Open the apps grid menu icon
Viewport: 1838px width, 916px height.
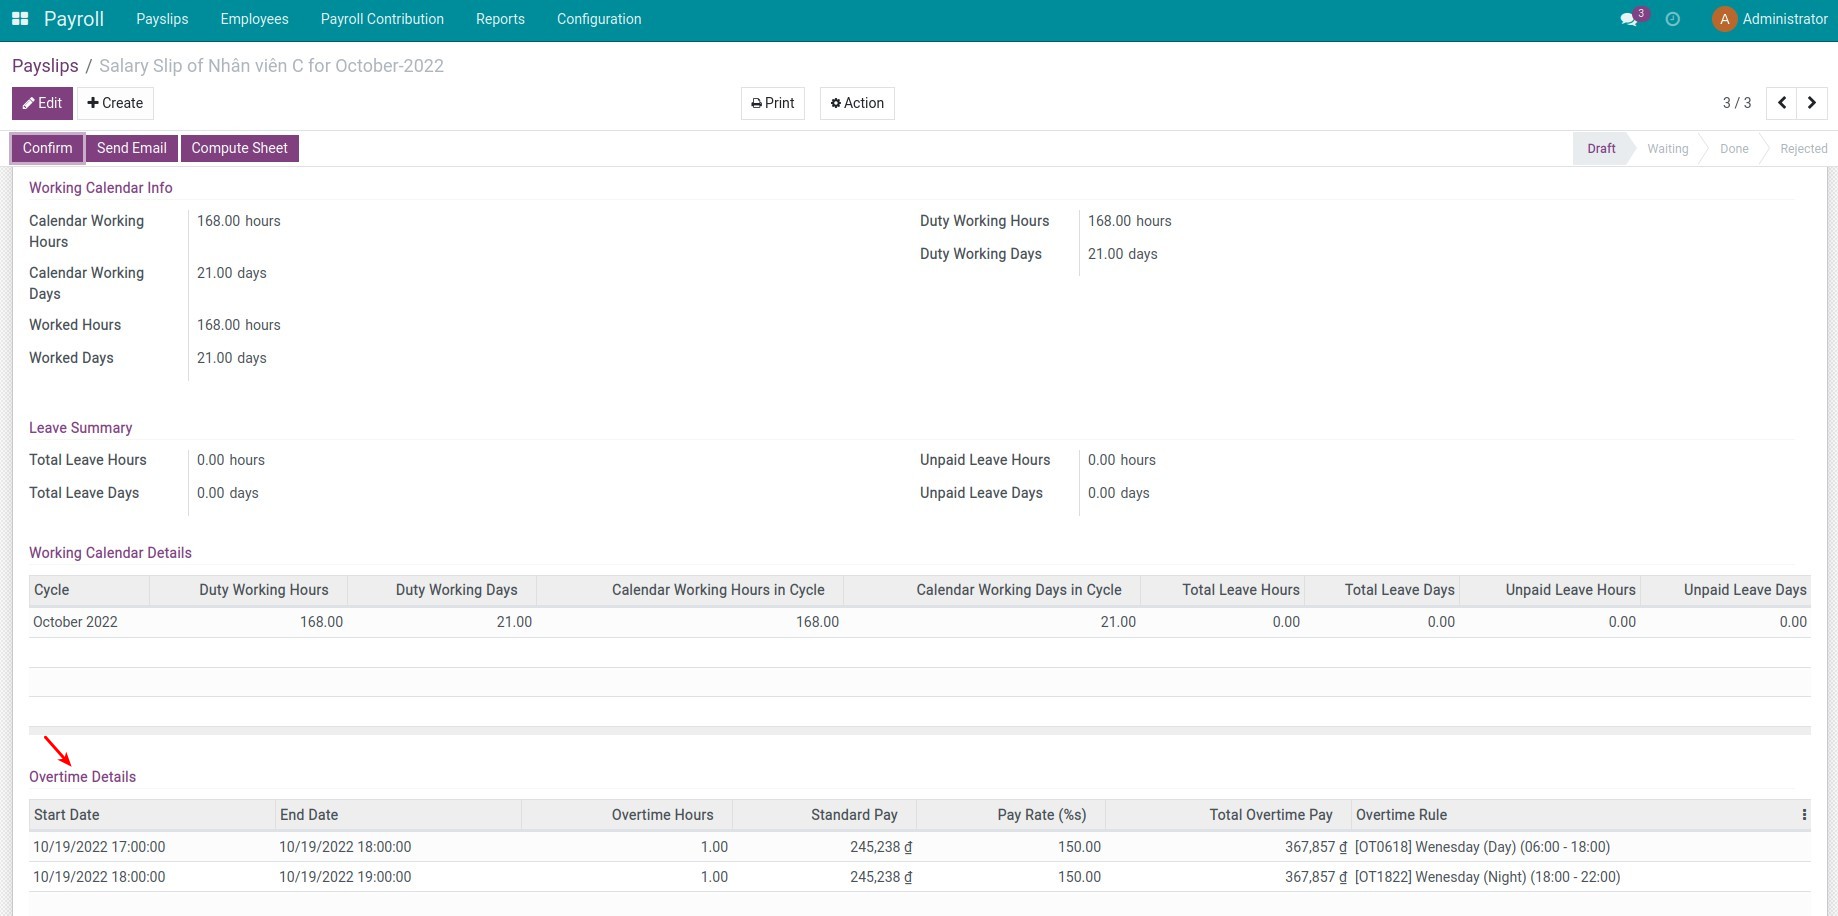(20, 19)
